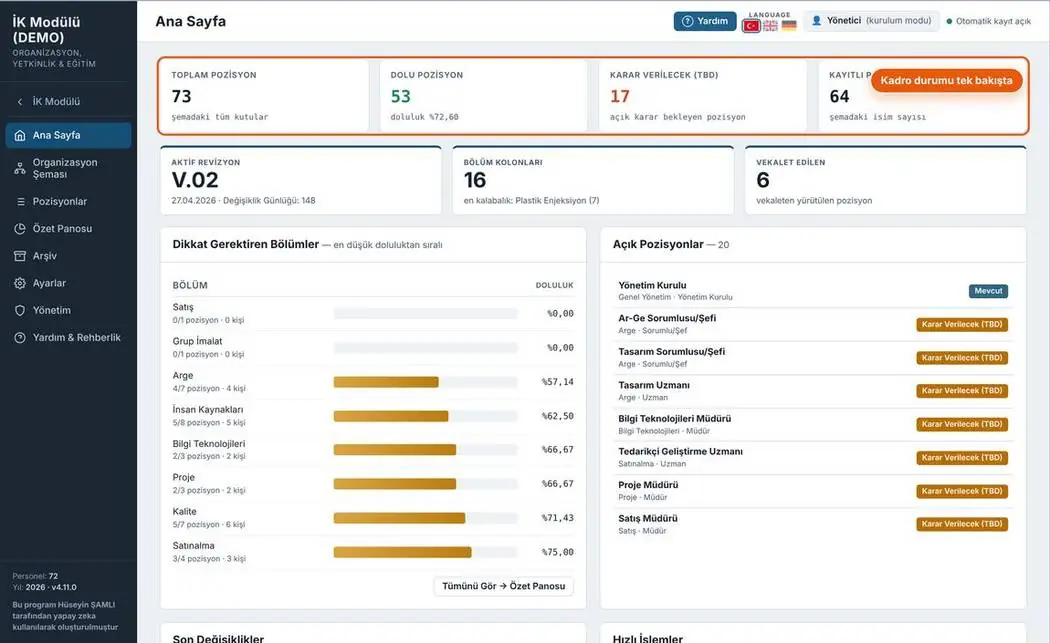Select the Yönetim shield icon

[x=20, y=310]
